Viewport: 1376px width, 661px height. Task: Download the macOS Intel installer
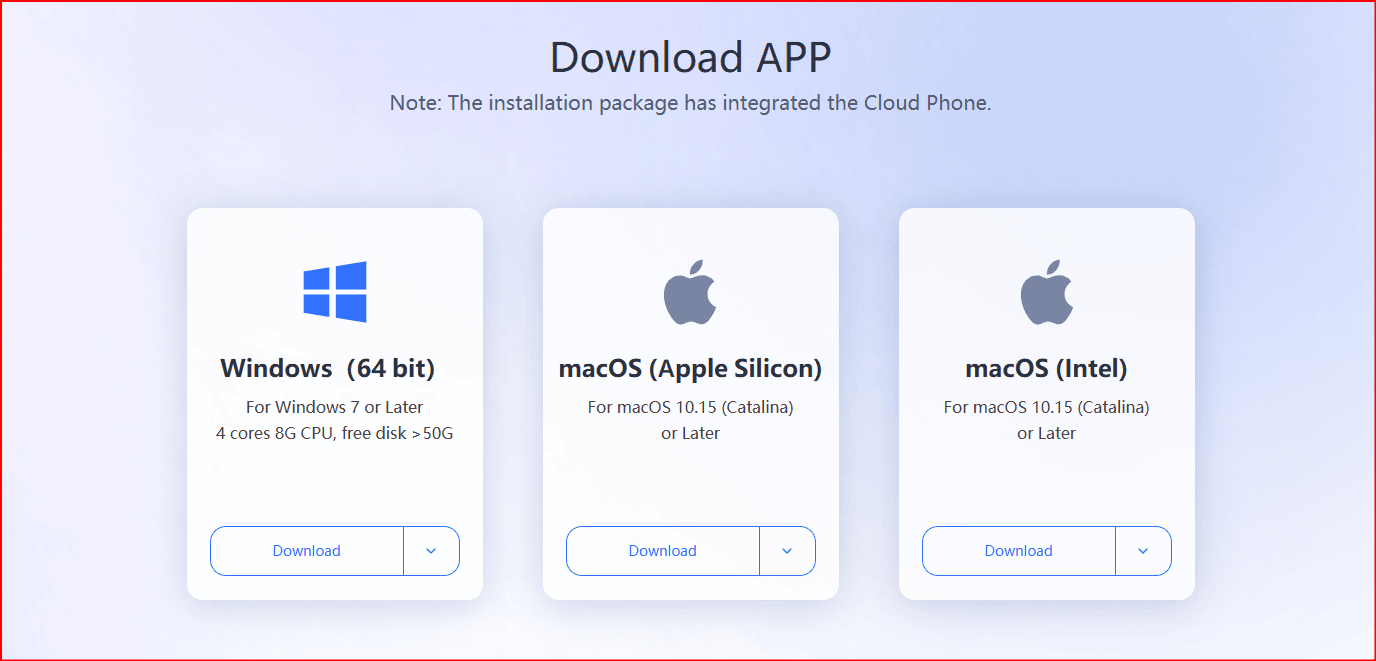[x=1019, y=551]
